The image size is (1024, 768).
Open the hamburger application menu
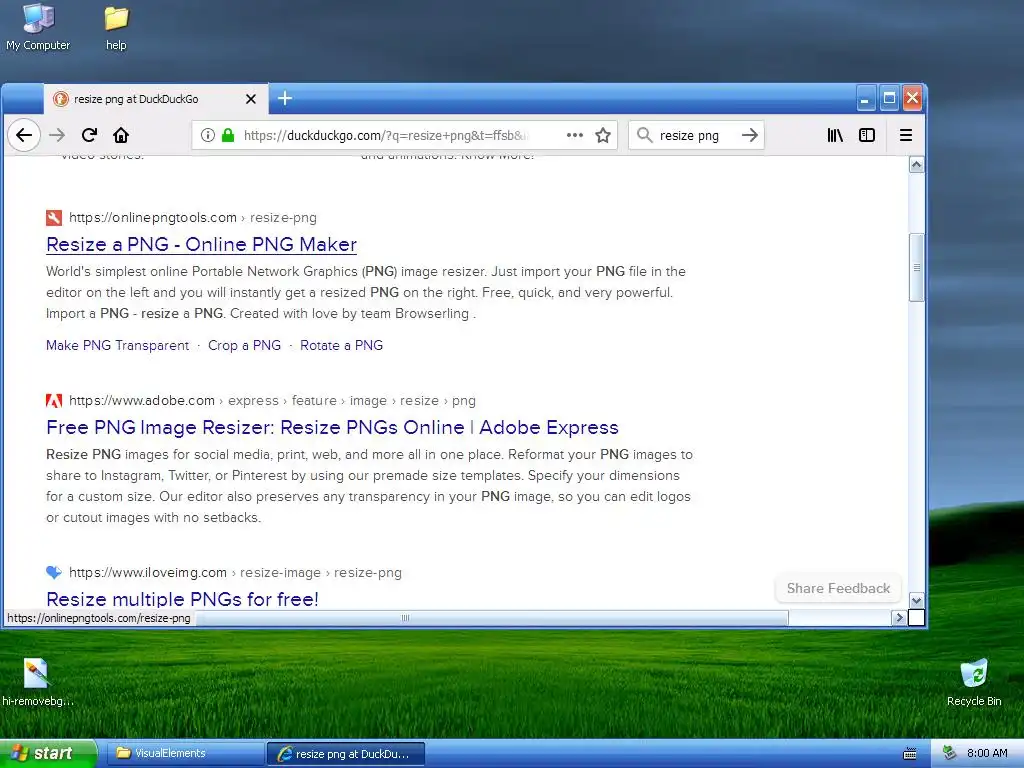click(x=906, y=135)
